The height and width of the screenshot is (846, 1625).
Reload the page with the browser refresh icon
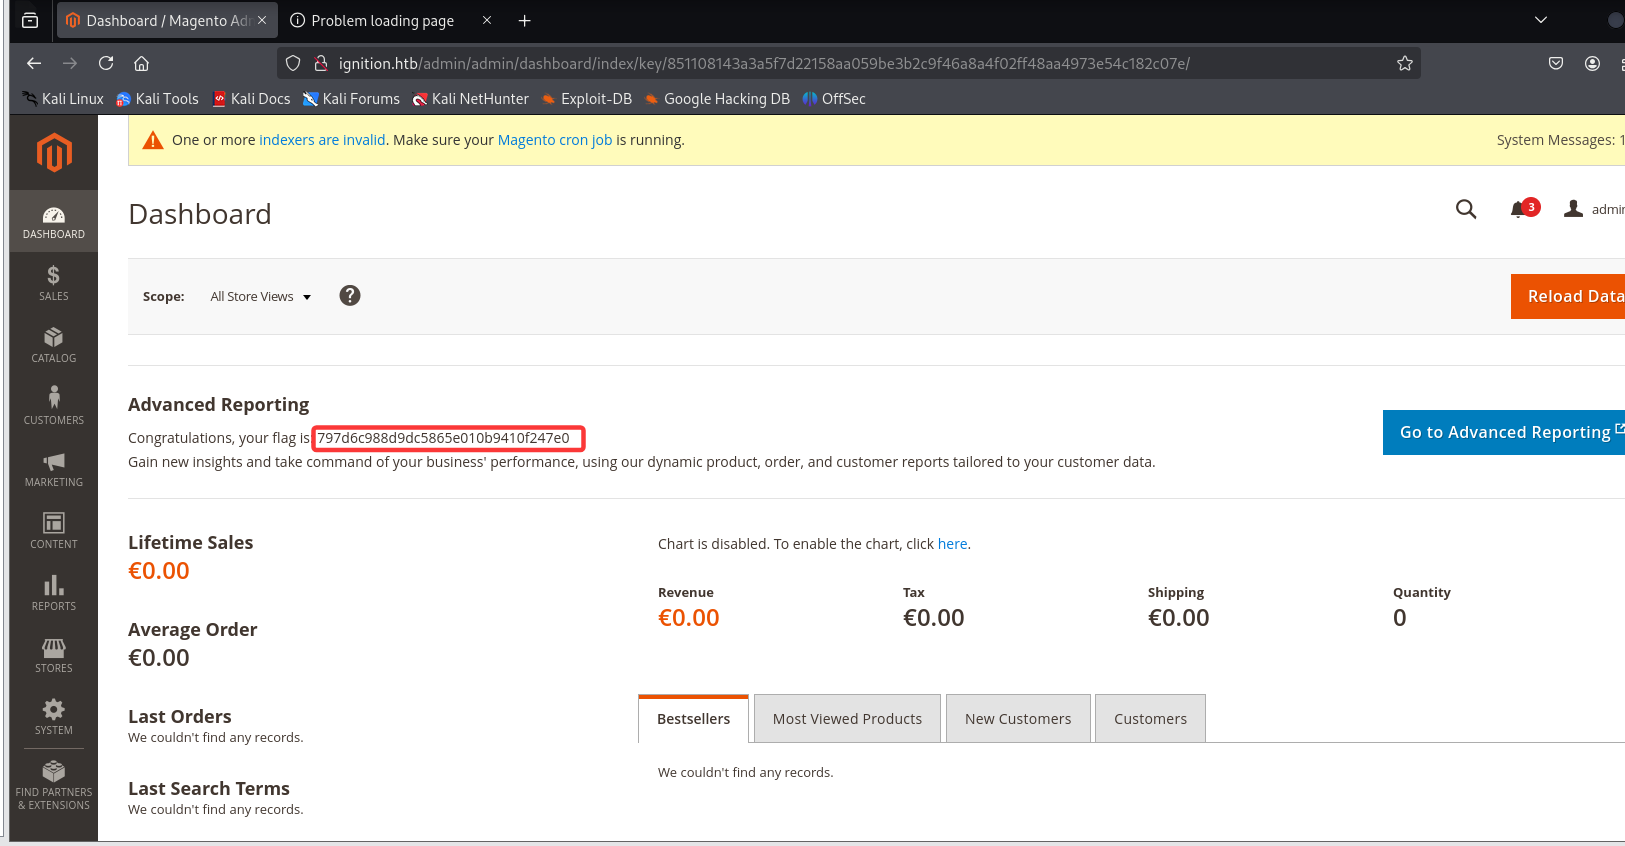[x=106, y=63]
